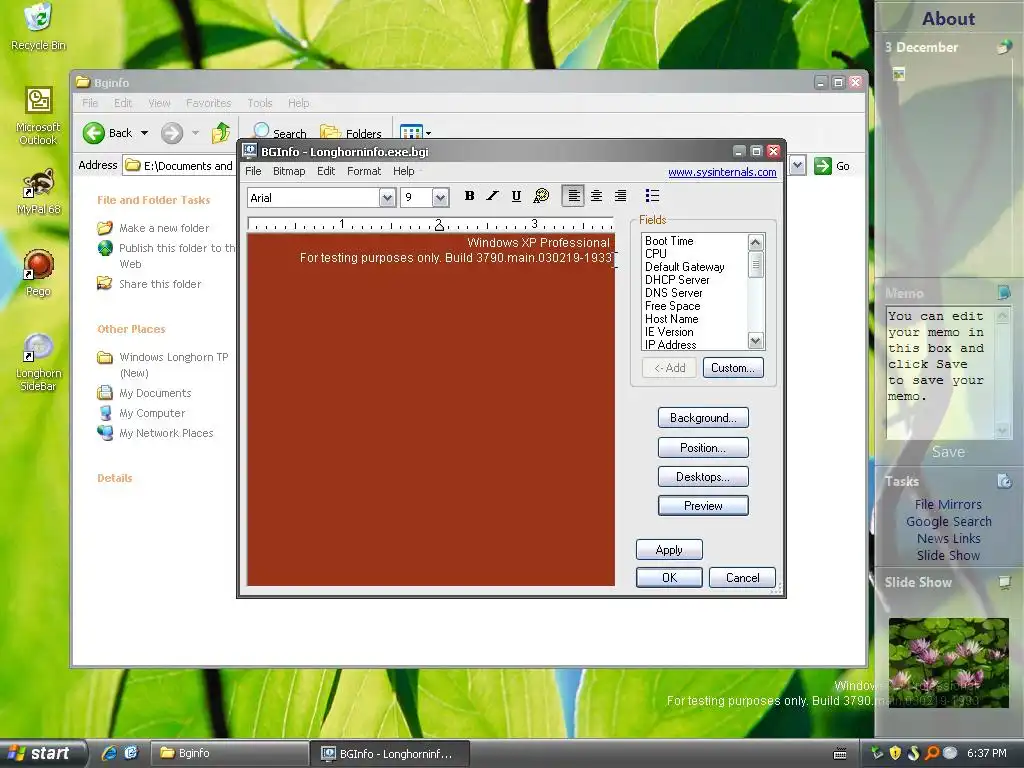This screenshot has height=768, width=1024.
Task: Open BGInfo Format menu
Action: click(364, 171)
